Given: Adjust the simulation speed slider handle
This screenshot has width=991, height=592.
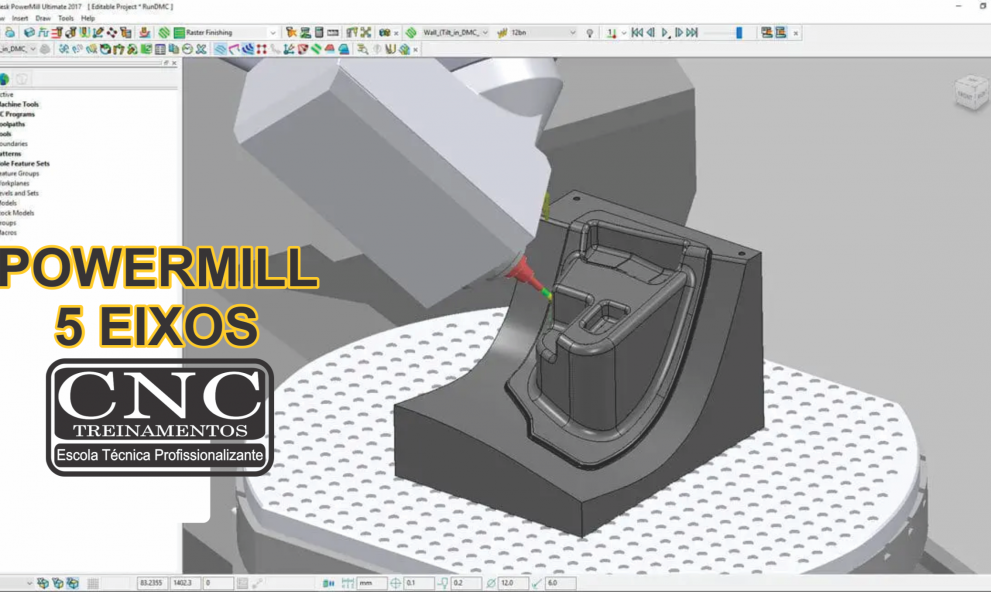Looking at the screenshot, I should [x=739, y=32].
